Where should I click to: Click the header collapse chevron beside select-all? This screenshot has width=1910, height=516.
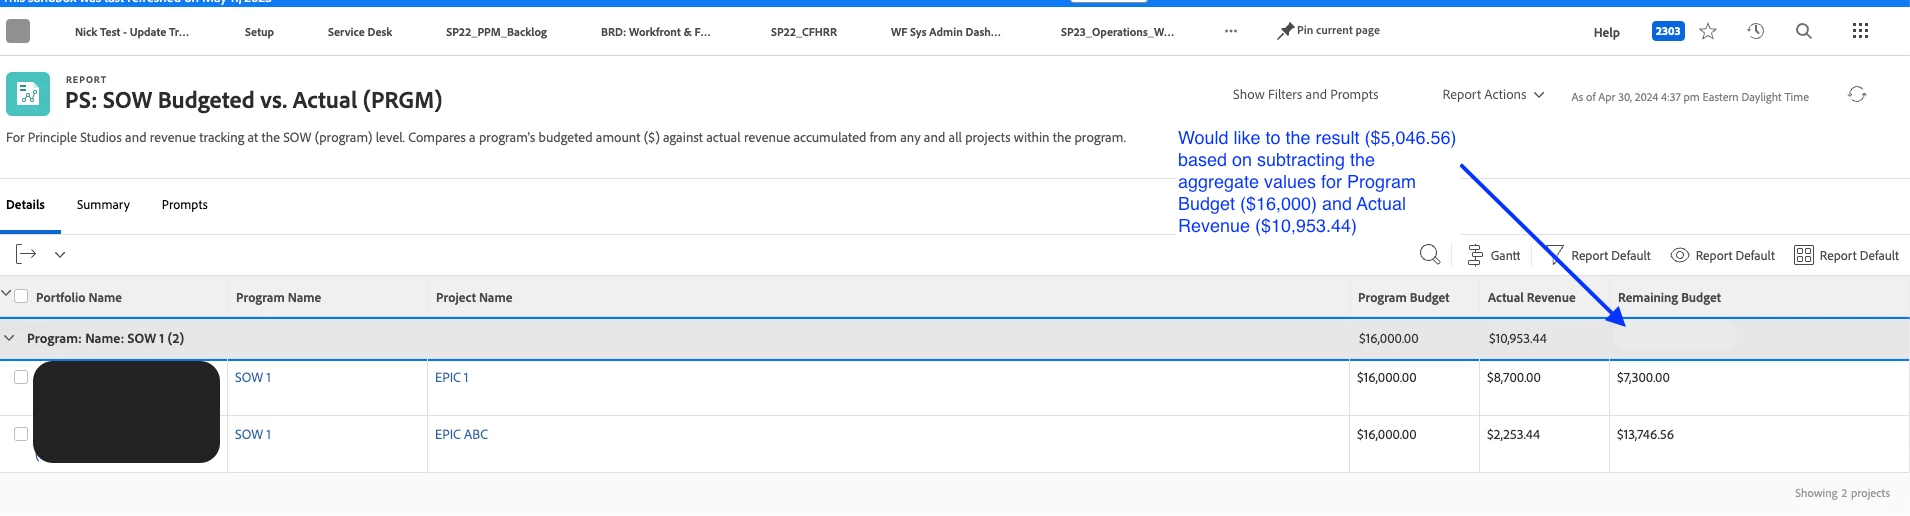[x=6, y=293]
